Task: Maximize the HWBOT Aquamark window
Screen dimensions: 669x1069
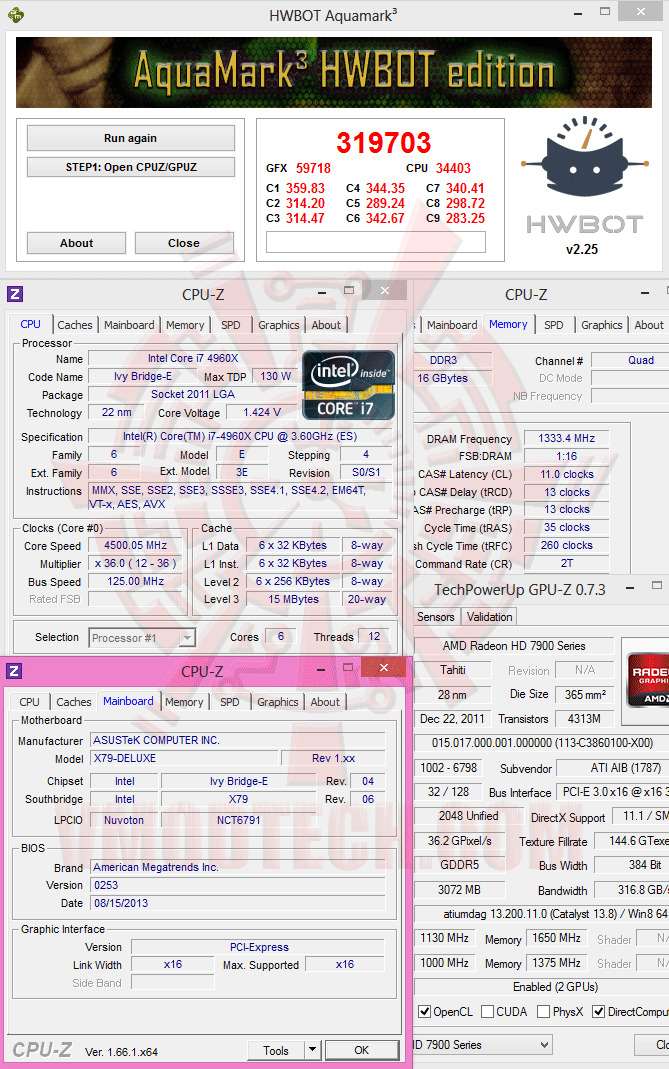Action: click(x=605, y=12)
